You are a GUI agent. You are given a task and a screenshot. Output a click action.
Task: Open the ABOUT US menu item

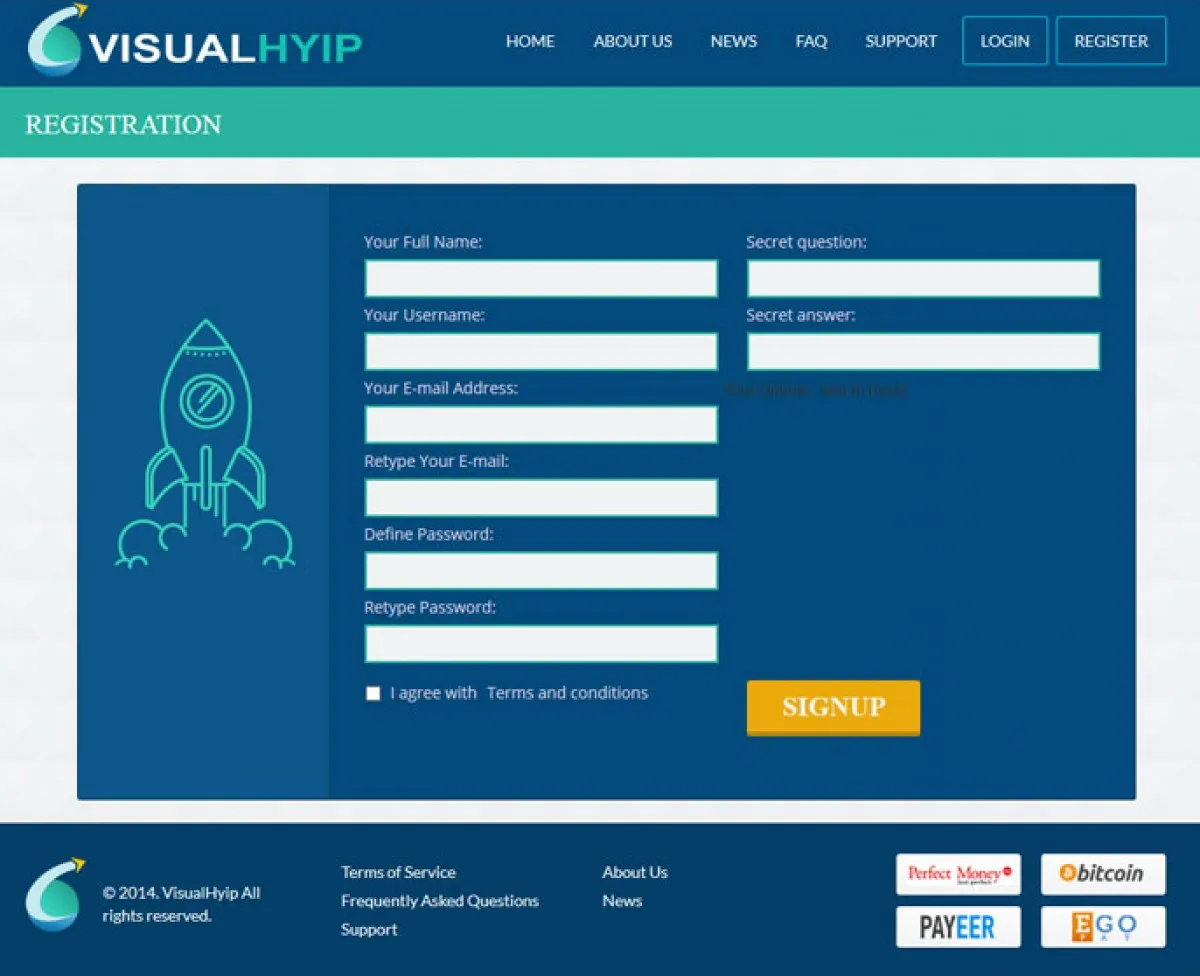(x=633, y=41)
